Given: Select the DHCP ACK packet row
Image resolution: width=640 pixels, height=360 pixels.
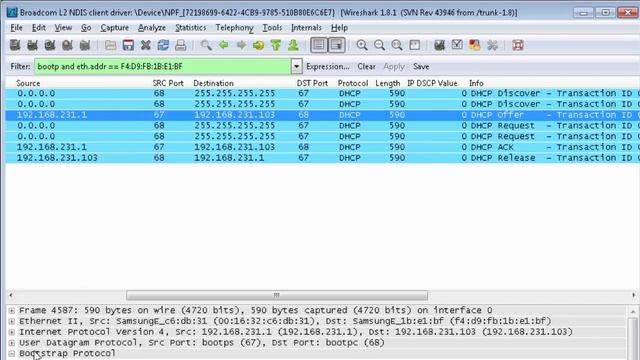Looking at the screenshot, I should coord(322,147).
